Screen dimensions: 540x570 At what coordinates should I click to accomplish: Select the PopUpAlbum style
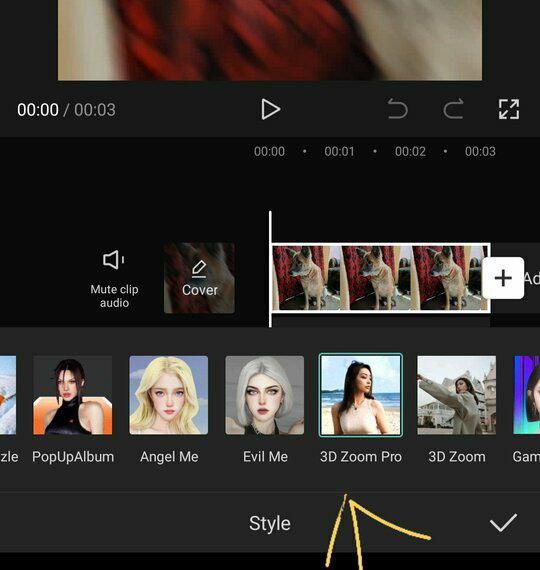coord(73,395)
